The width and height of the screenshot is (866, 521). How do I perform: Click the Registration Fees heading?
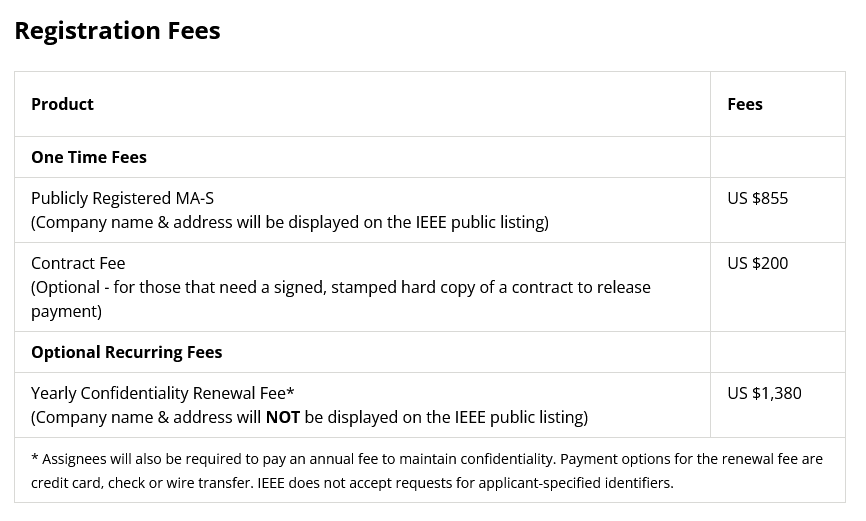pos(117,31)
